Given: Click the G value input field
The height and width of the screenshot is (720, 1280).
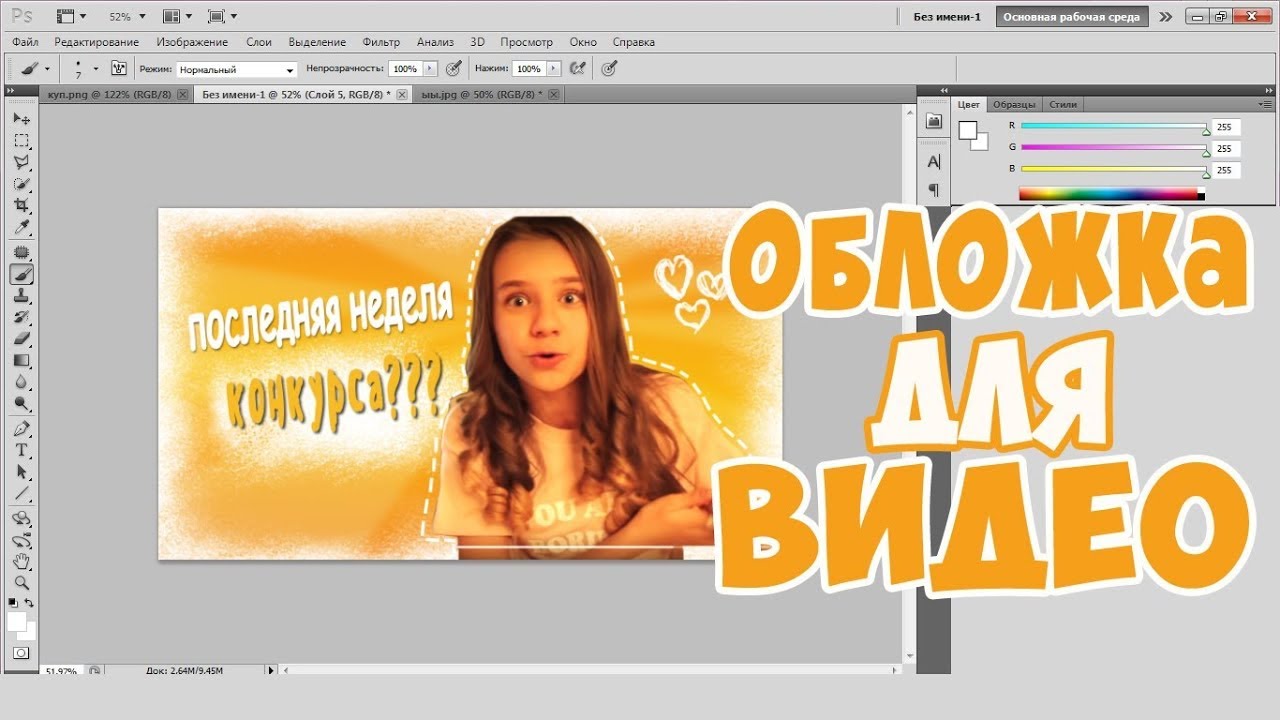Looking at the screenshot, I should pyautogui.click(x=1227, y=148).
